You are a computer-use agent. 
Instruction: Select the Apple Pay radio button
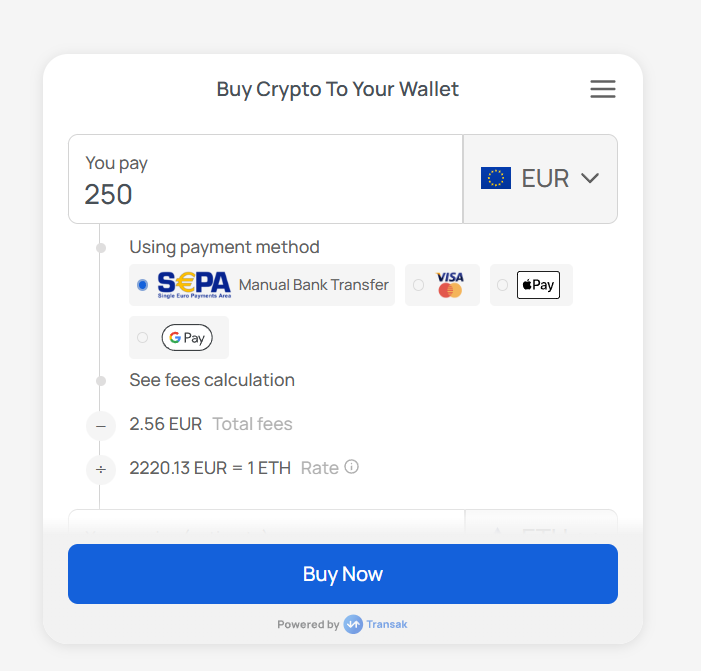(x=502, y=285)
